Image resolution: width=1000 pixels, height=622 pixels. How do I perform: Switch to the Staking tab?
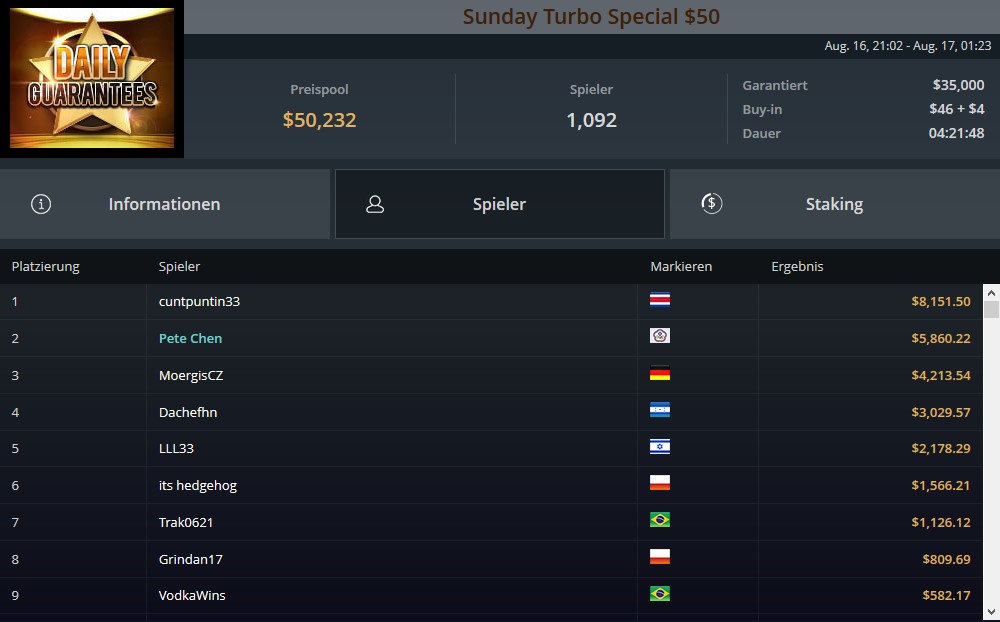point(835,204)
